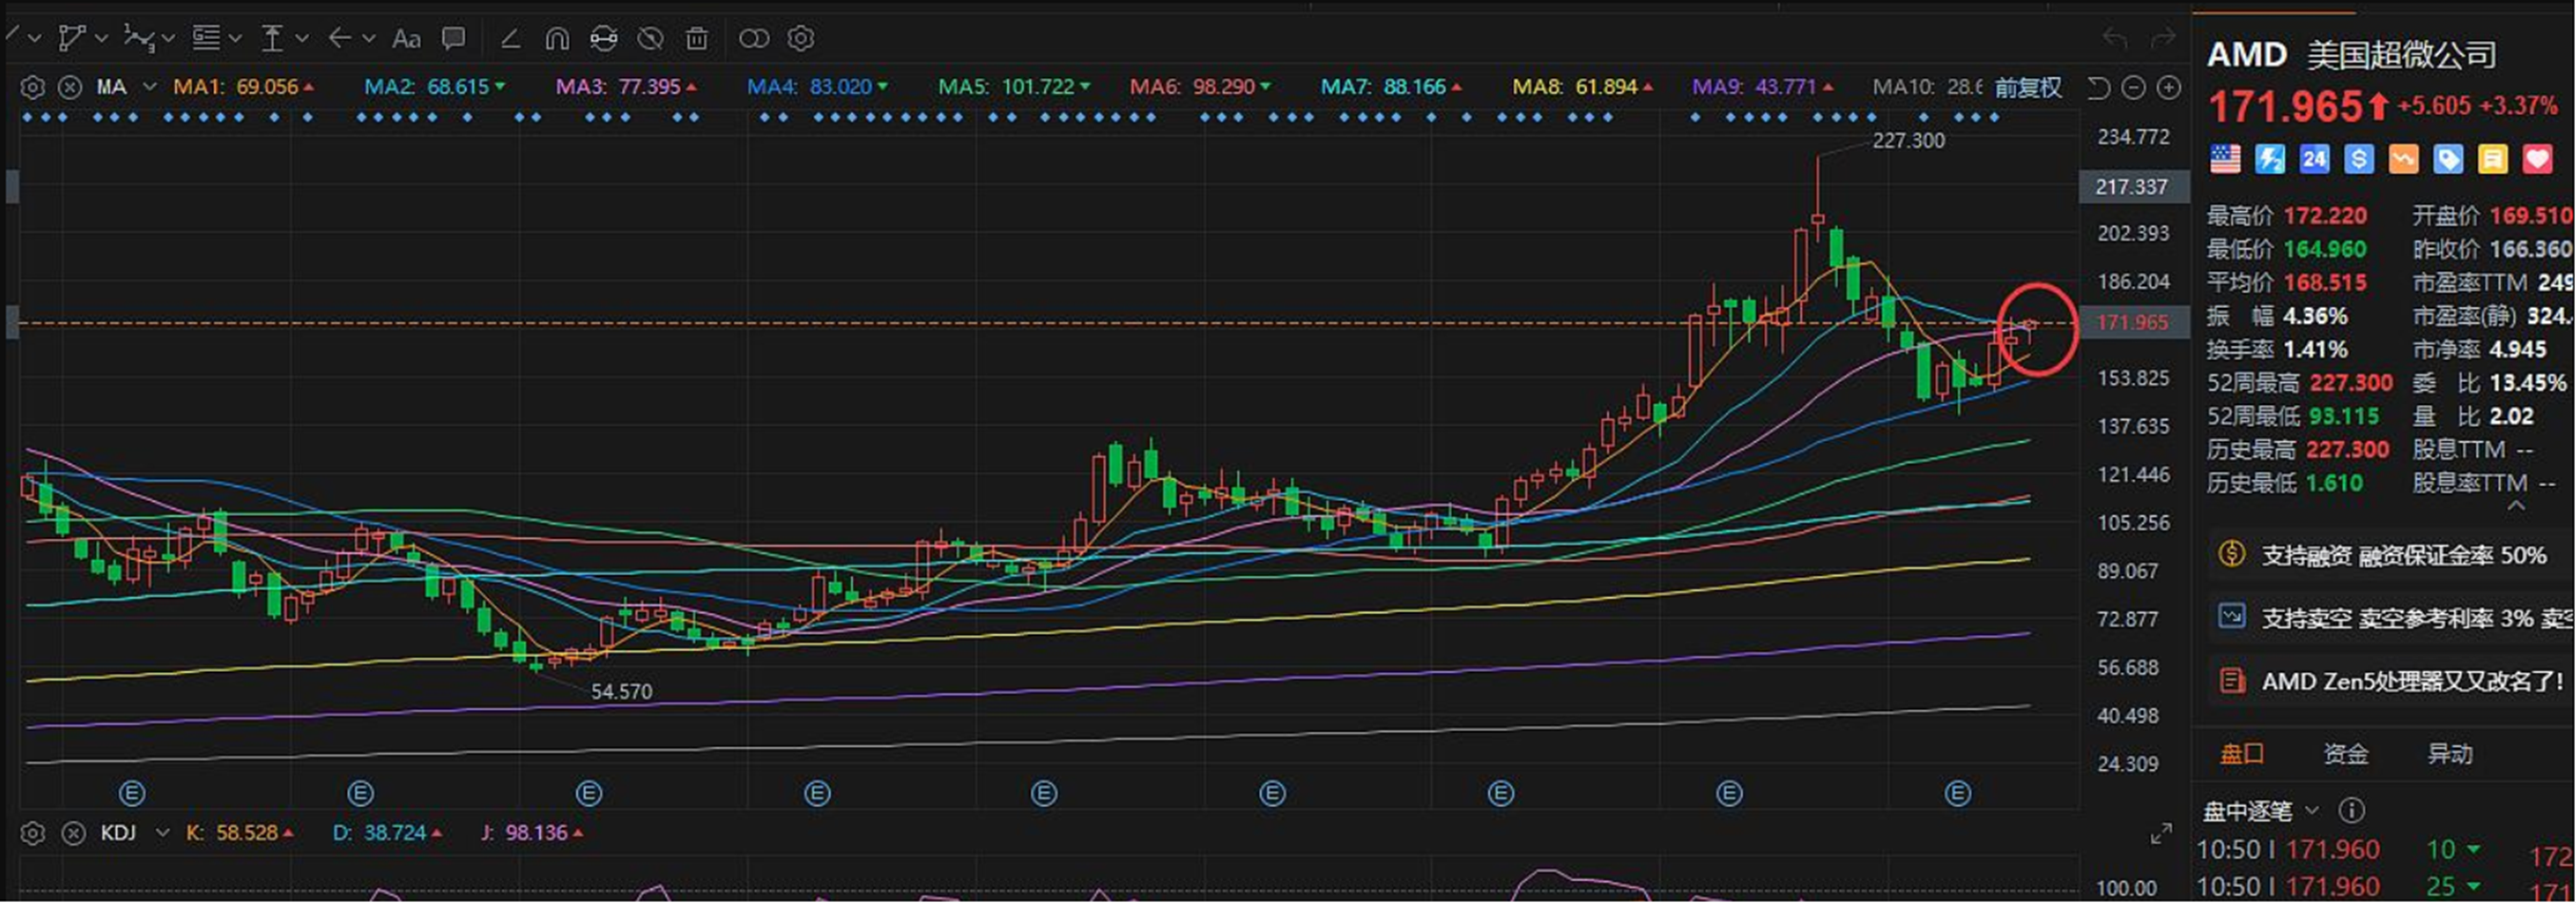
Task: Switch to the 资金 tab
Action: coord(2346,755)
